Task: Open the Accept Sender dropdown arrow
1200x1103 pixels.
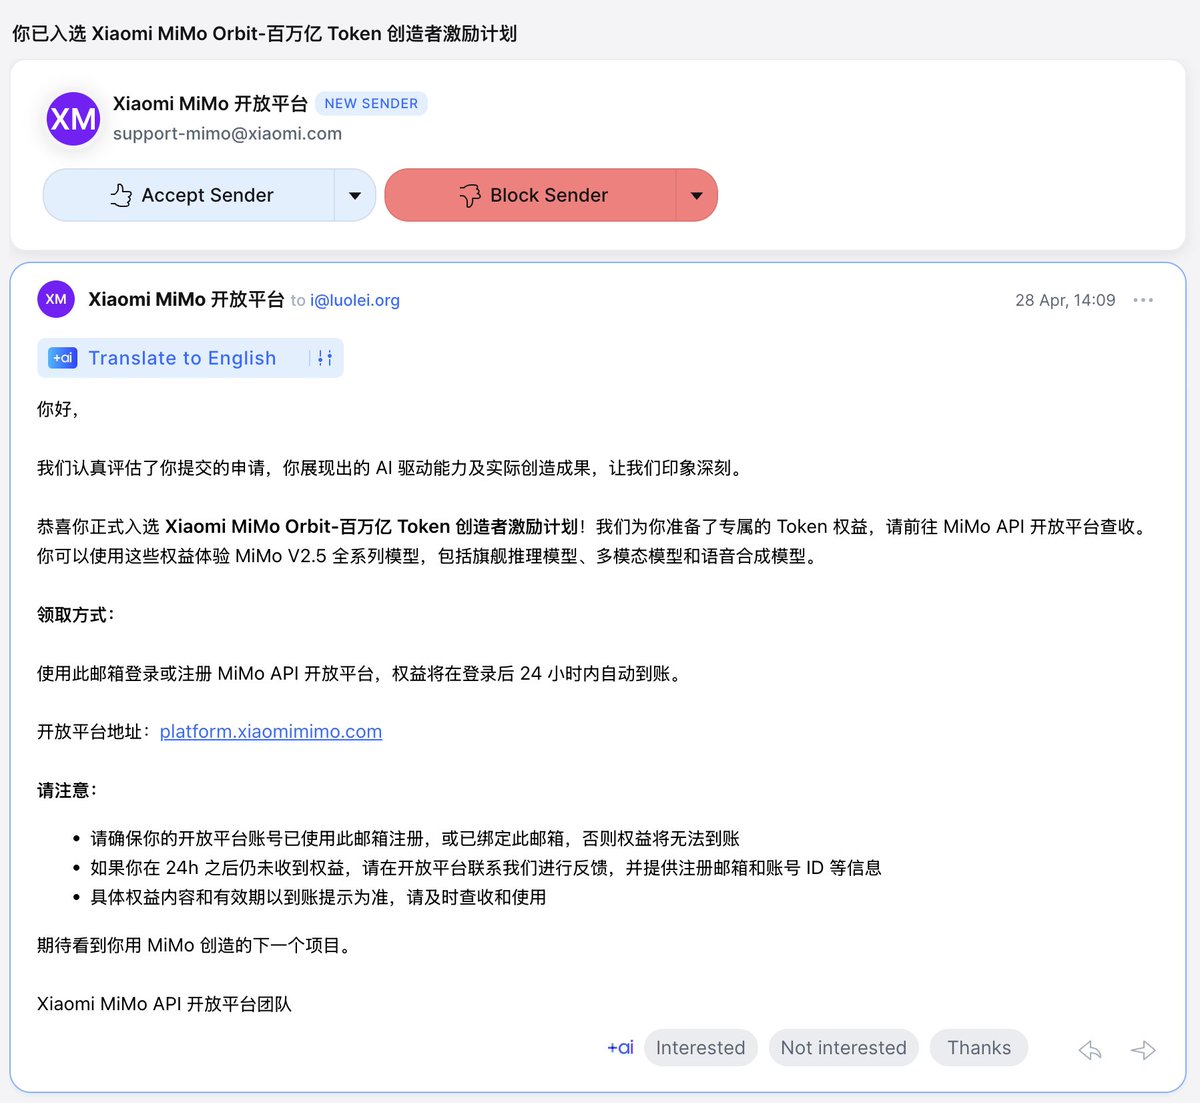Action: point(355,195)
